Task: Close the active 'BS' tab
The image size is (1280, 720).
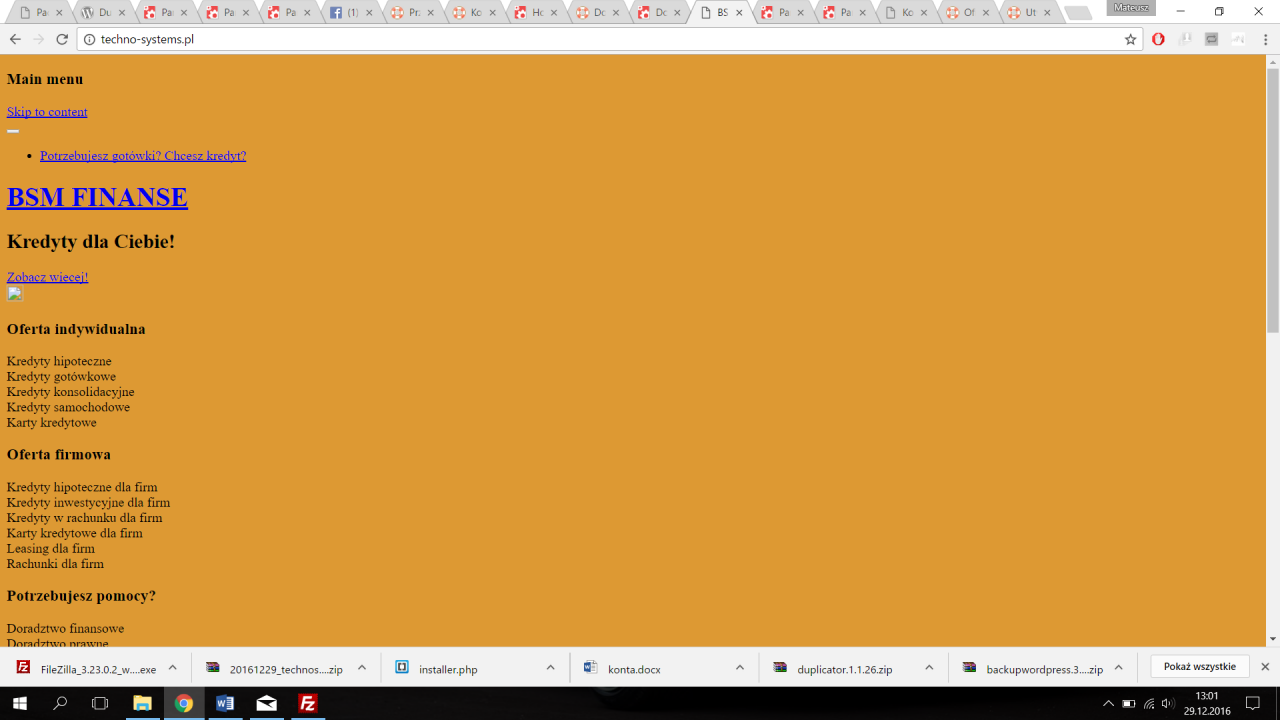Action: (739, 13)
